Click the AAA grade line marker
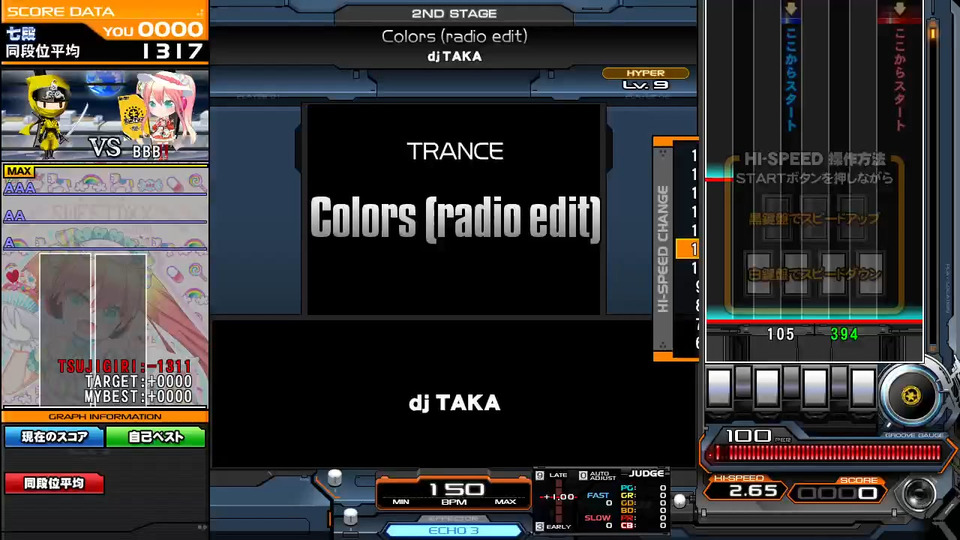This screenshot has width=960, height=540. (20, 189)
